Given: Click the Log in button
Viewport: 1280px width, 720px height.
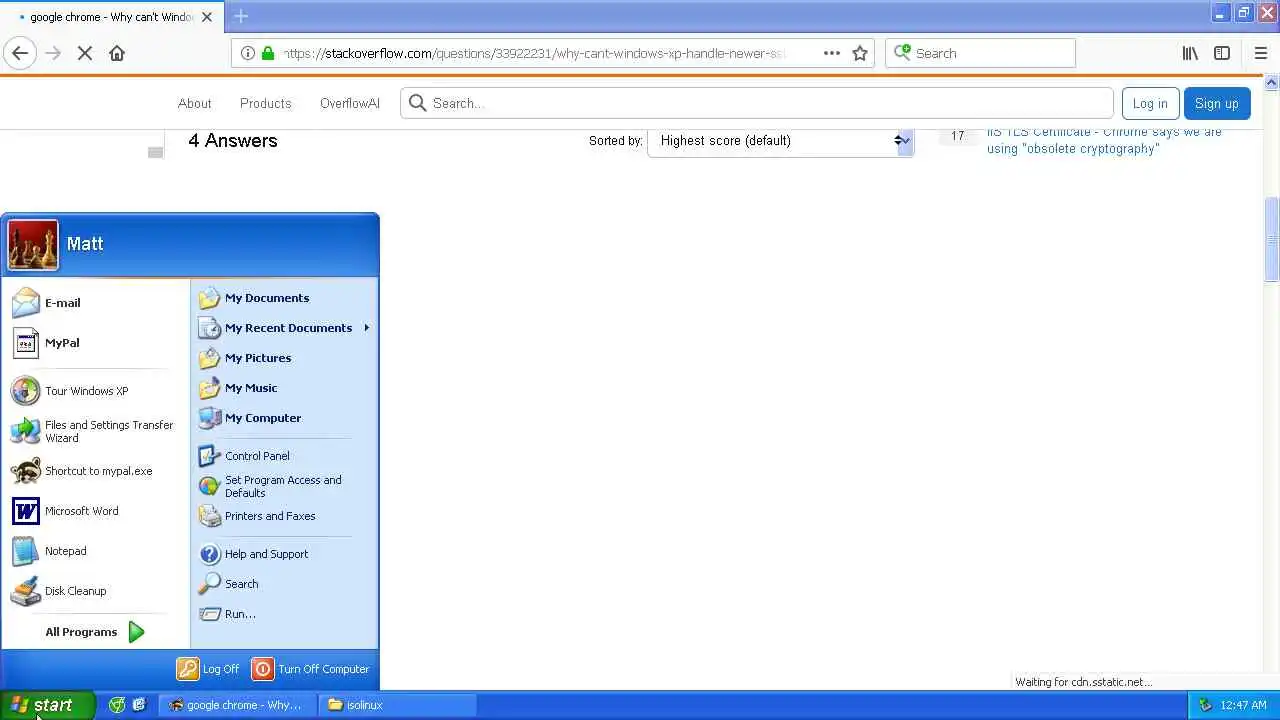Looking at the screenshot, I should click(x=1150, y=103).
